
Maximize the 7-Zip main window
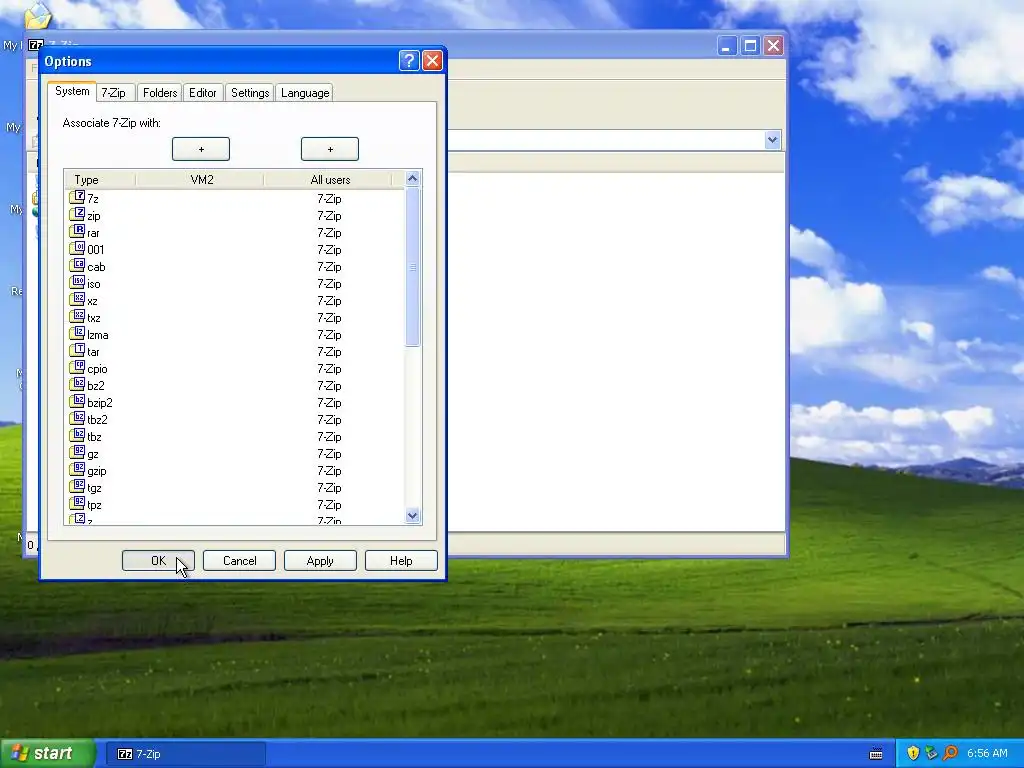tap(750, 46)
